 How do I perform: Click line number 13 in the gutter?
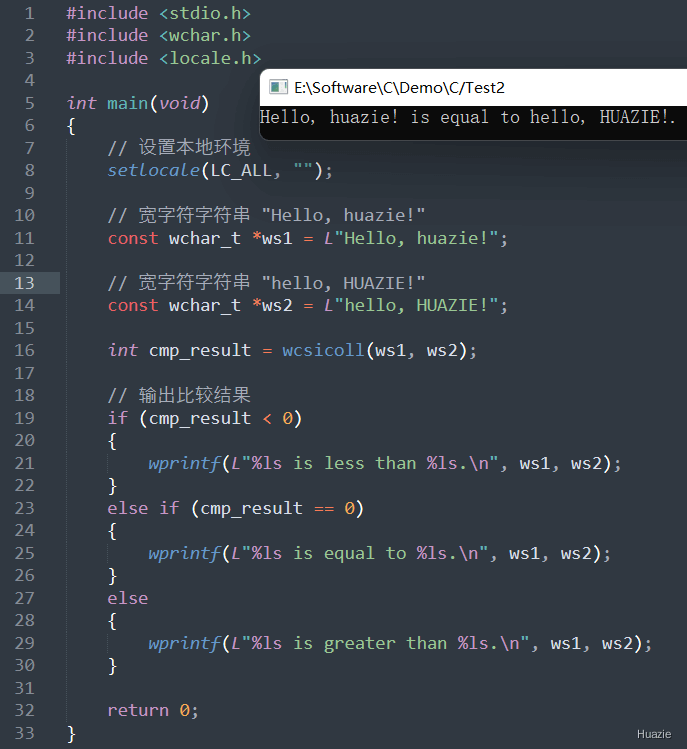(x=24, y=283)
